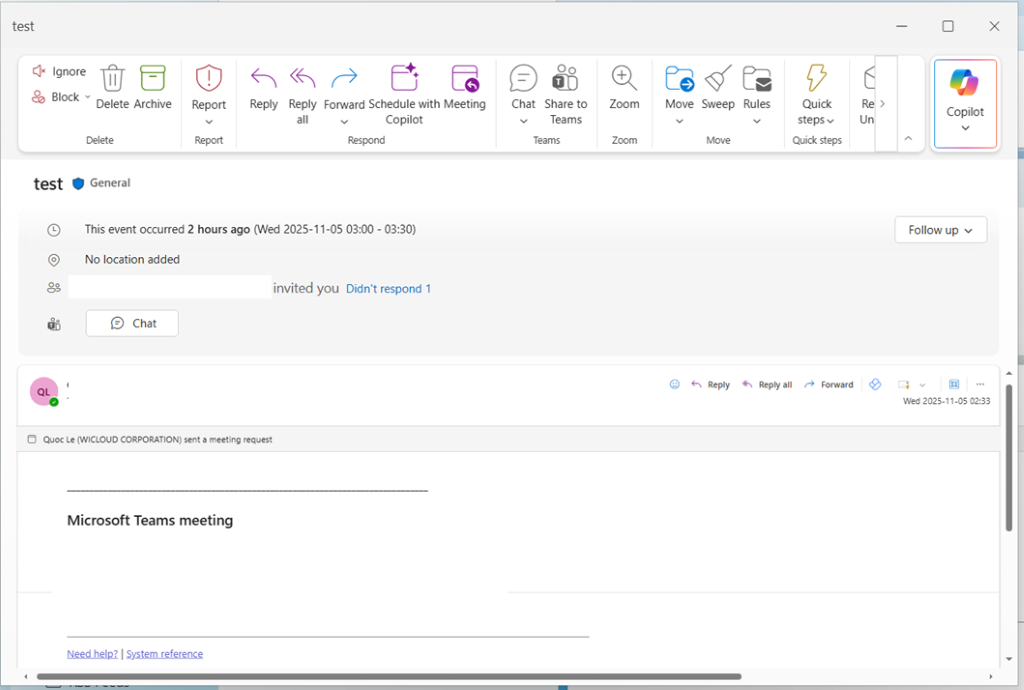Click Reply in the ribbon

[263, 86]
